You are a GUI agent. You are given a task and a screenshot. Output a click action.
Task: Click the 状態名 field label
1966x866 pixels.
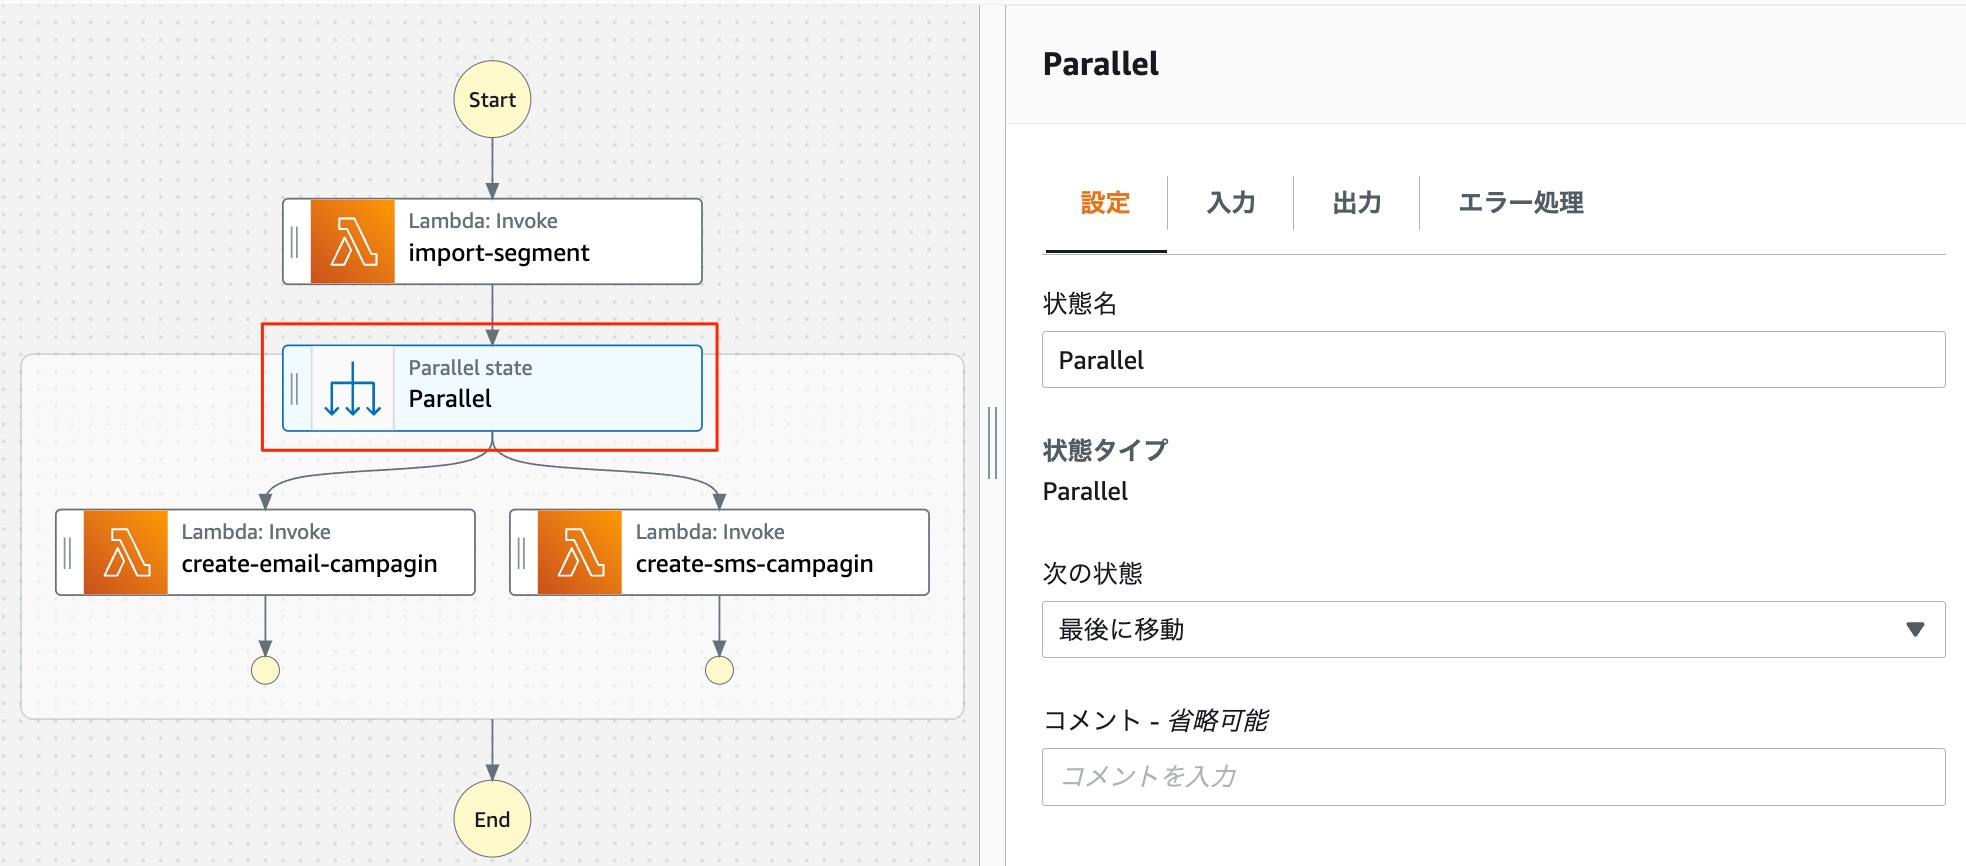click(x=1080, y=304)
